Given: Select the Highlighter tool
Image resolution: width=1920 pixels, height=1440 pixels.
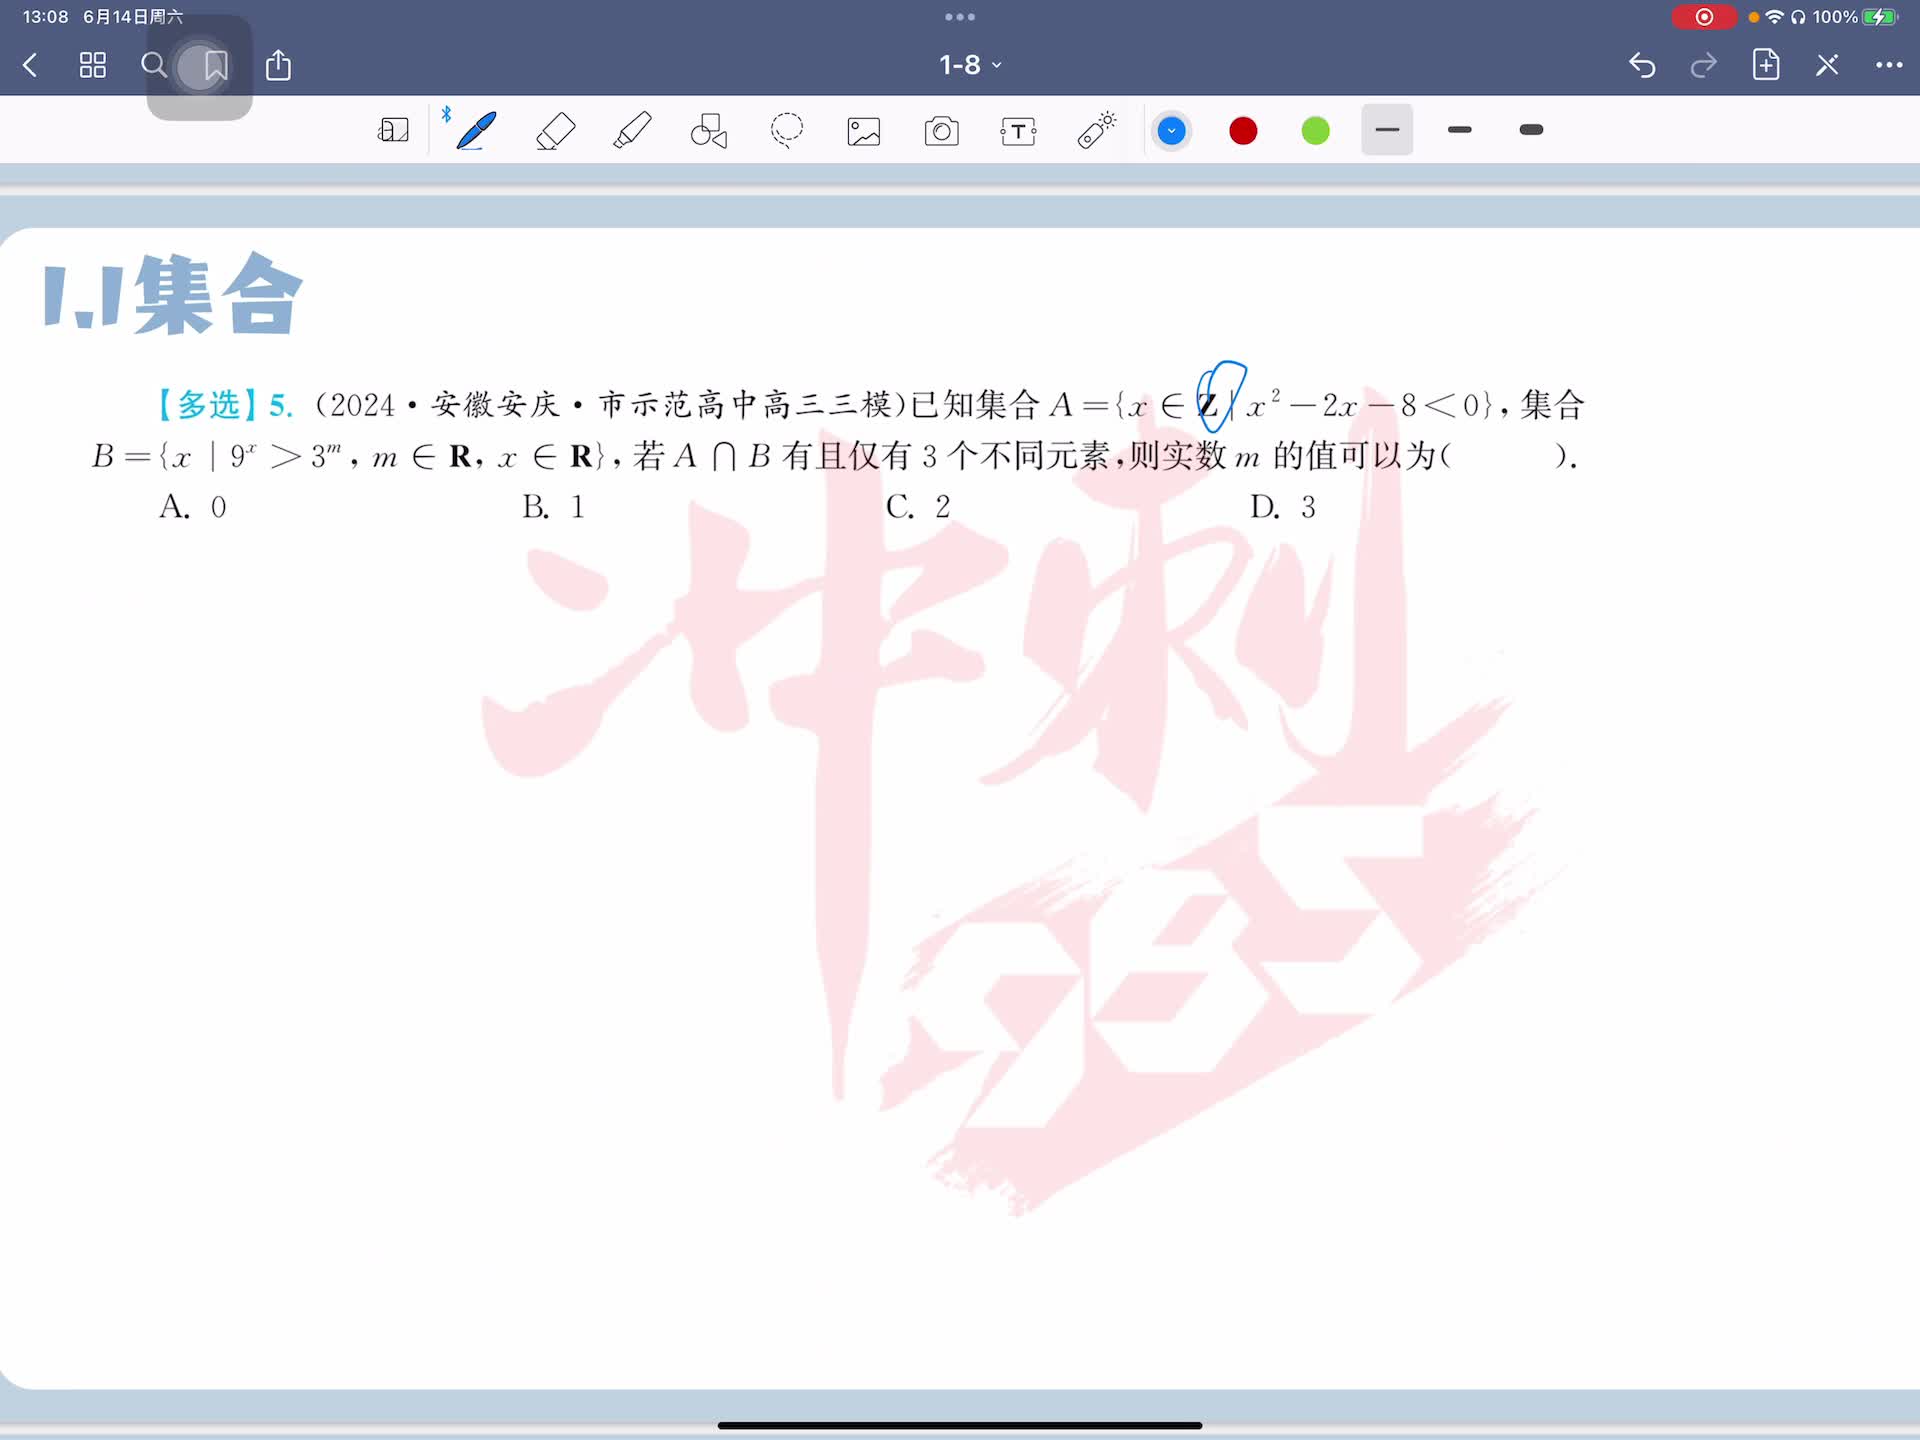Looking at the screenshot, I should (632, 131).
